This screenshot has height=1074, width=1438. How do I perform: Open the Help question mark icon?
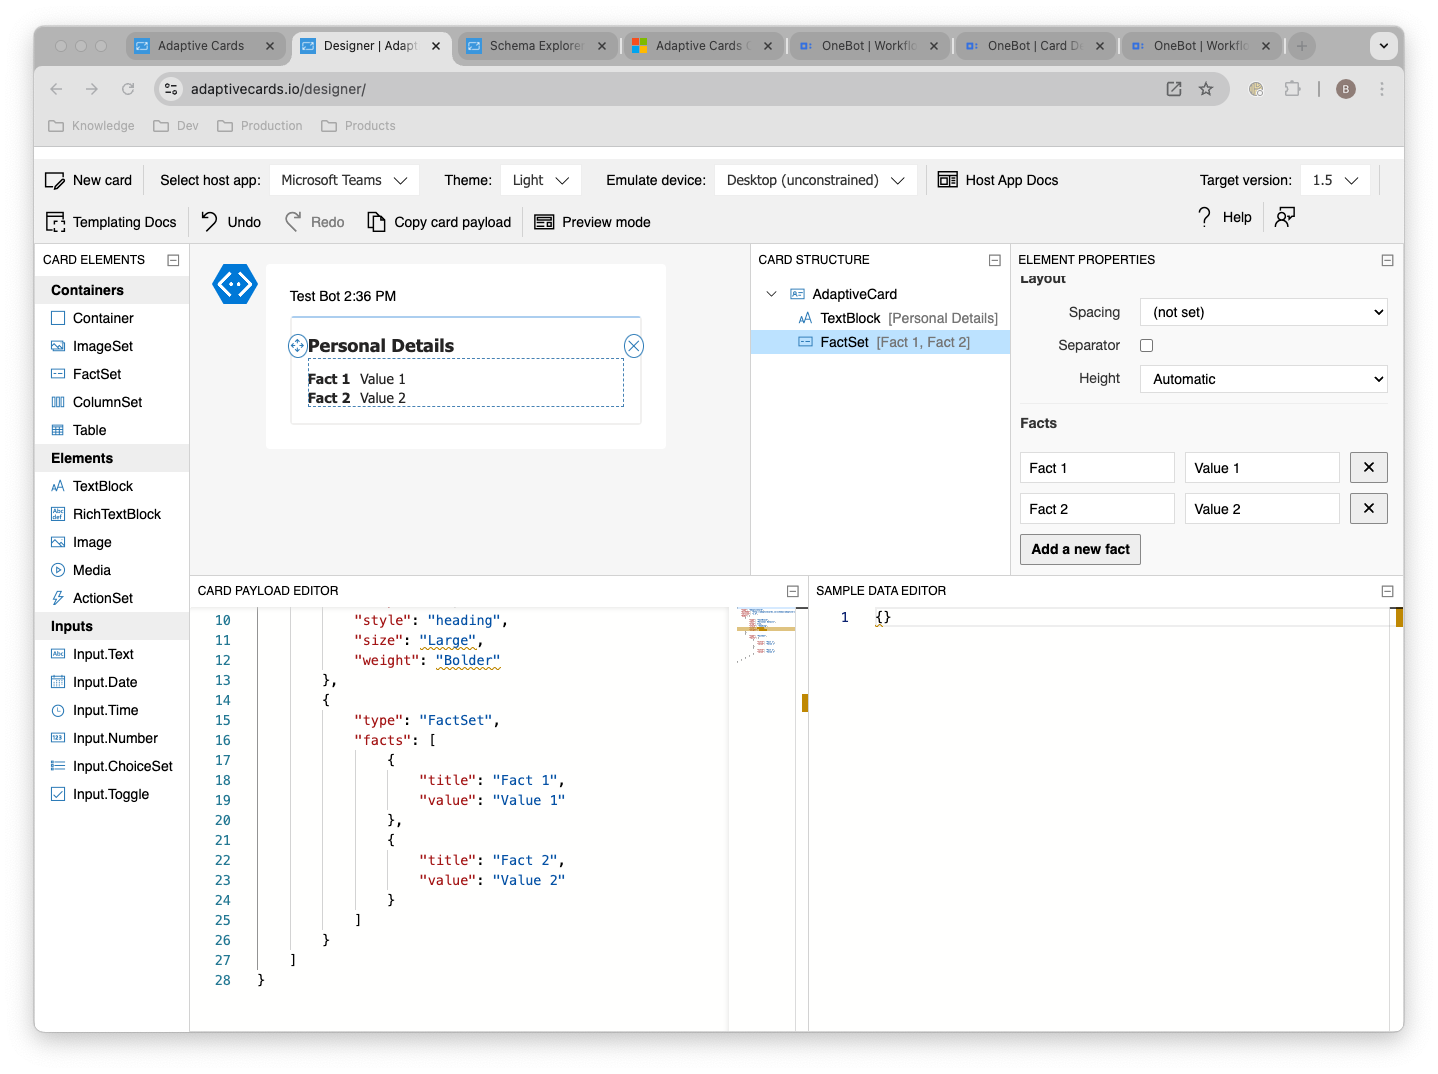pyautogui.click(x=1204, y=217)
